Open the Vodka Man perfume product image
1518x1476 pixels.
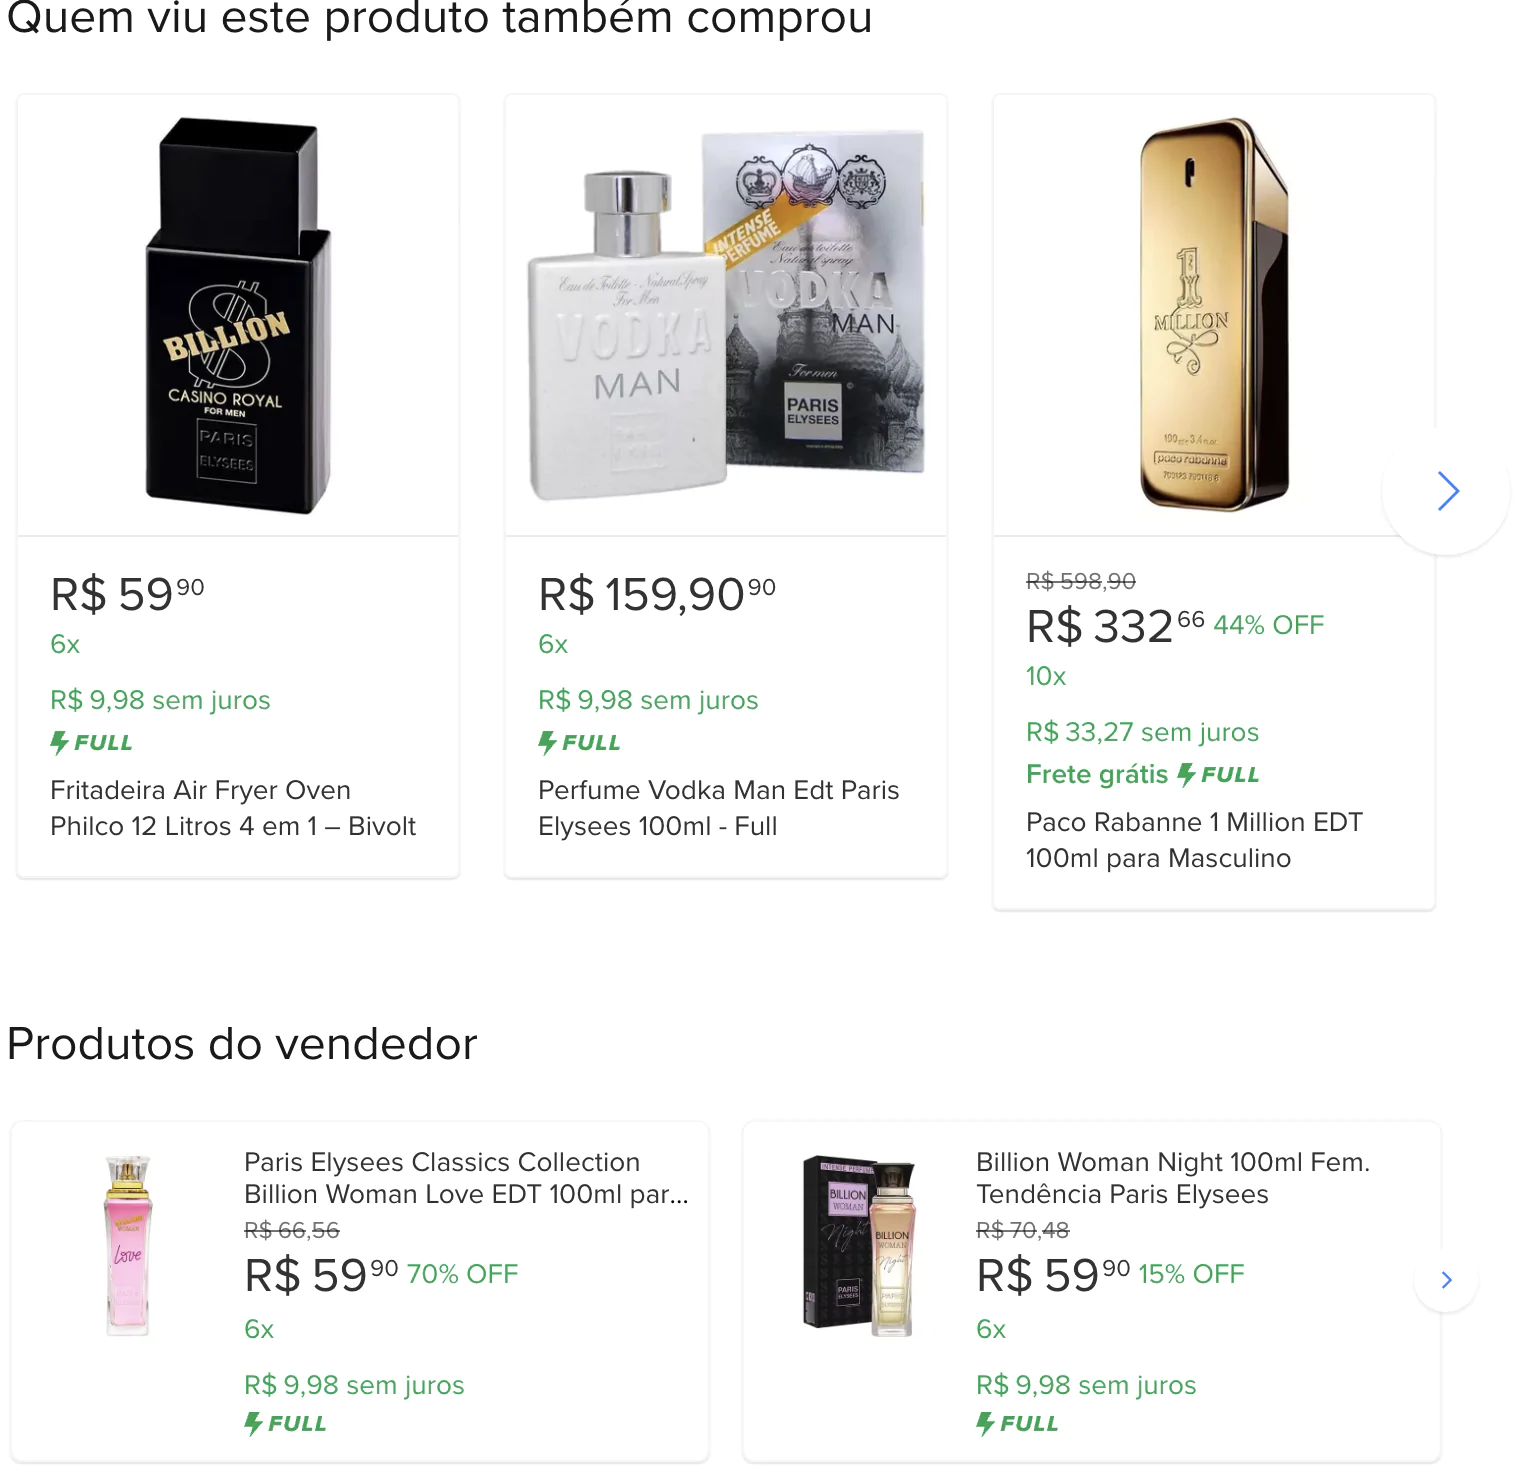pyautogui.click(x=726, y=316)
